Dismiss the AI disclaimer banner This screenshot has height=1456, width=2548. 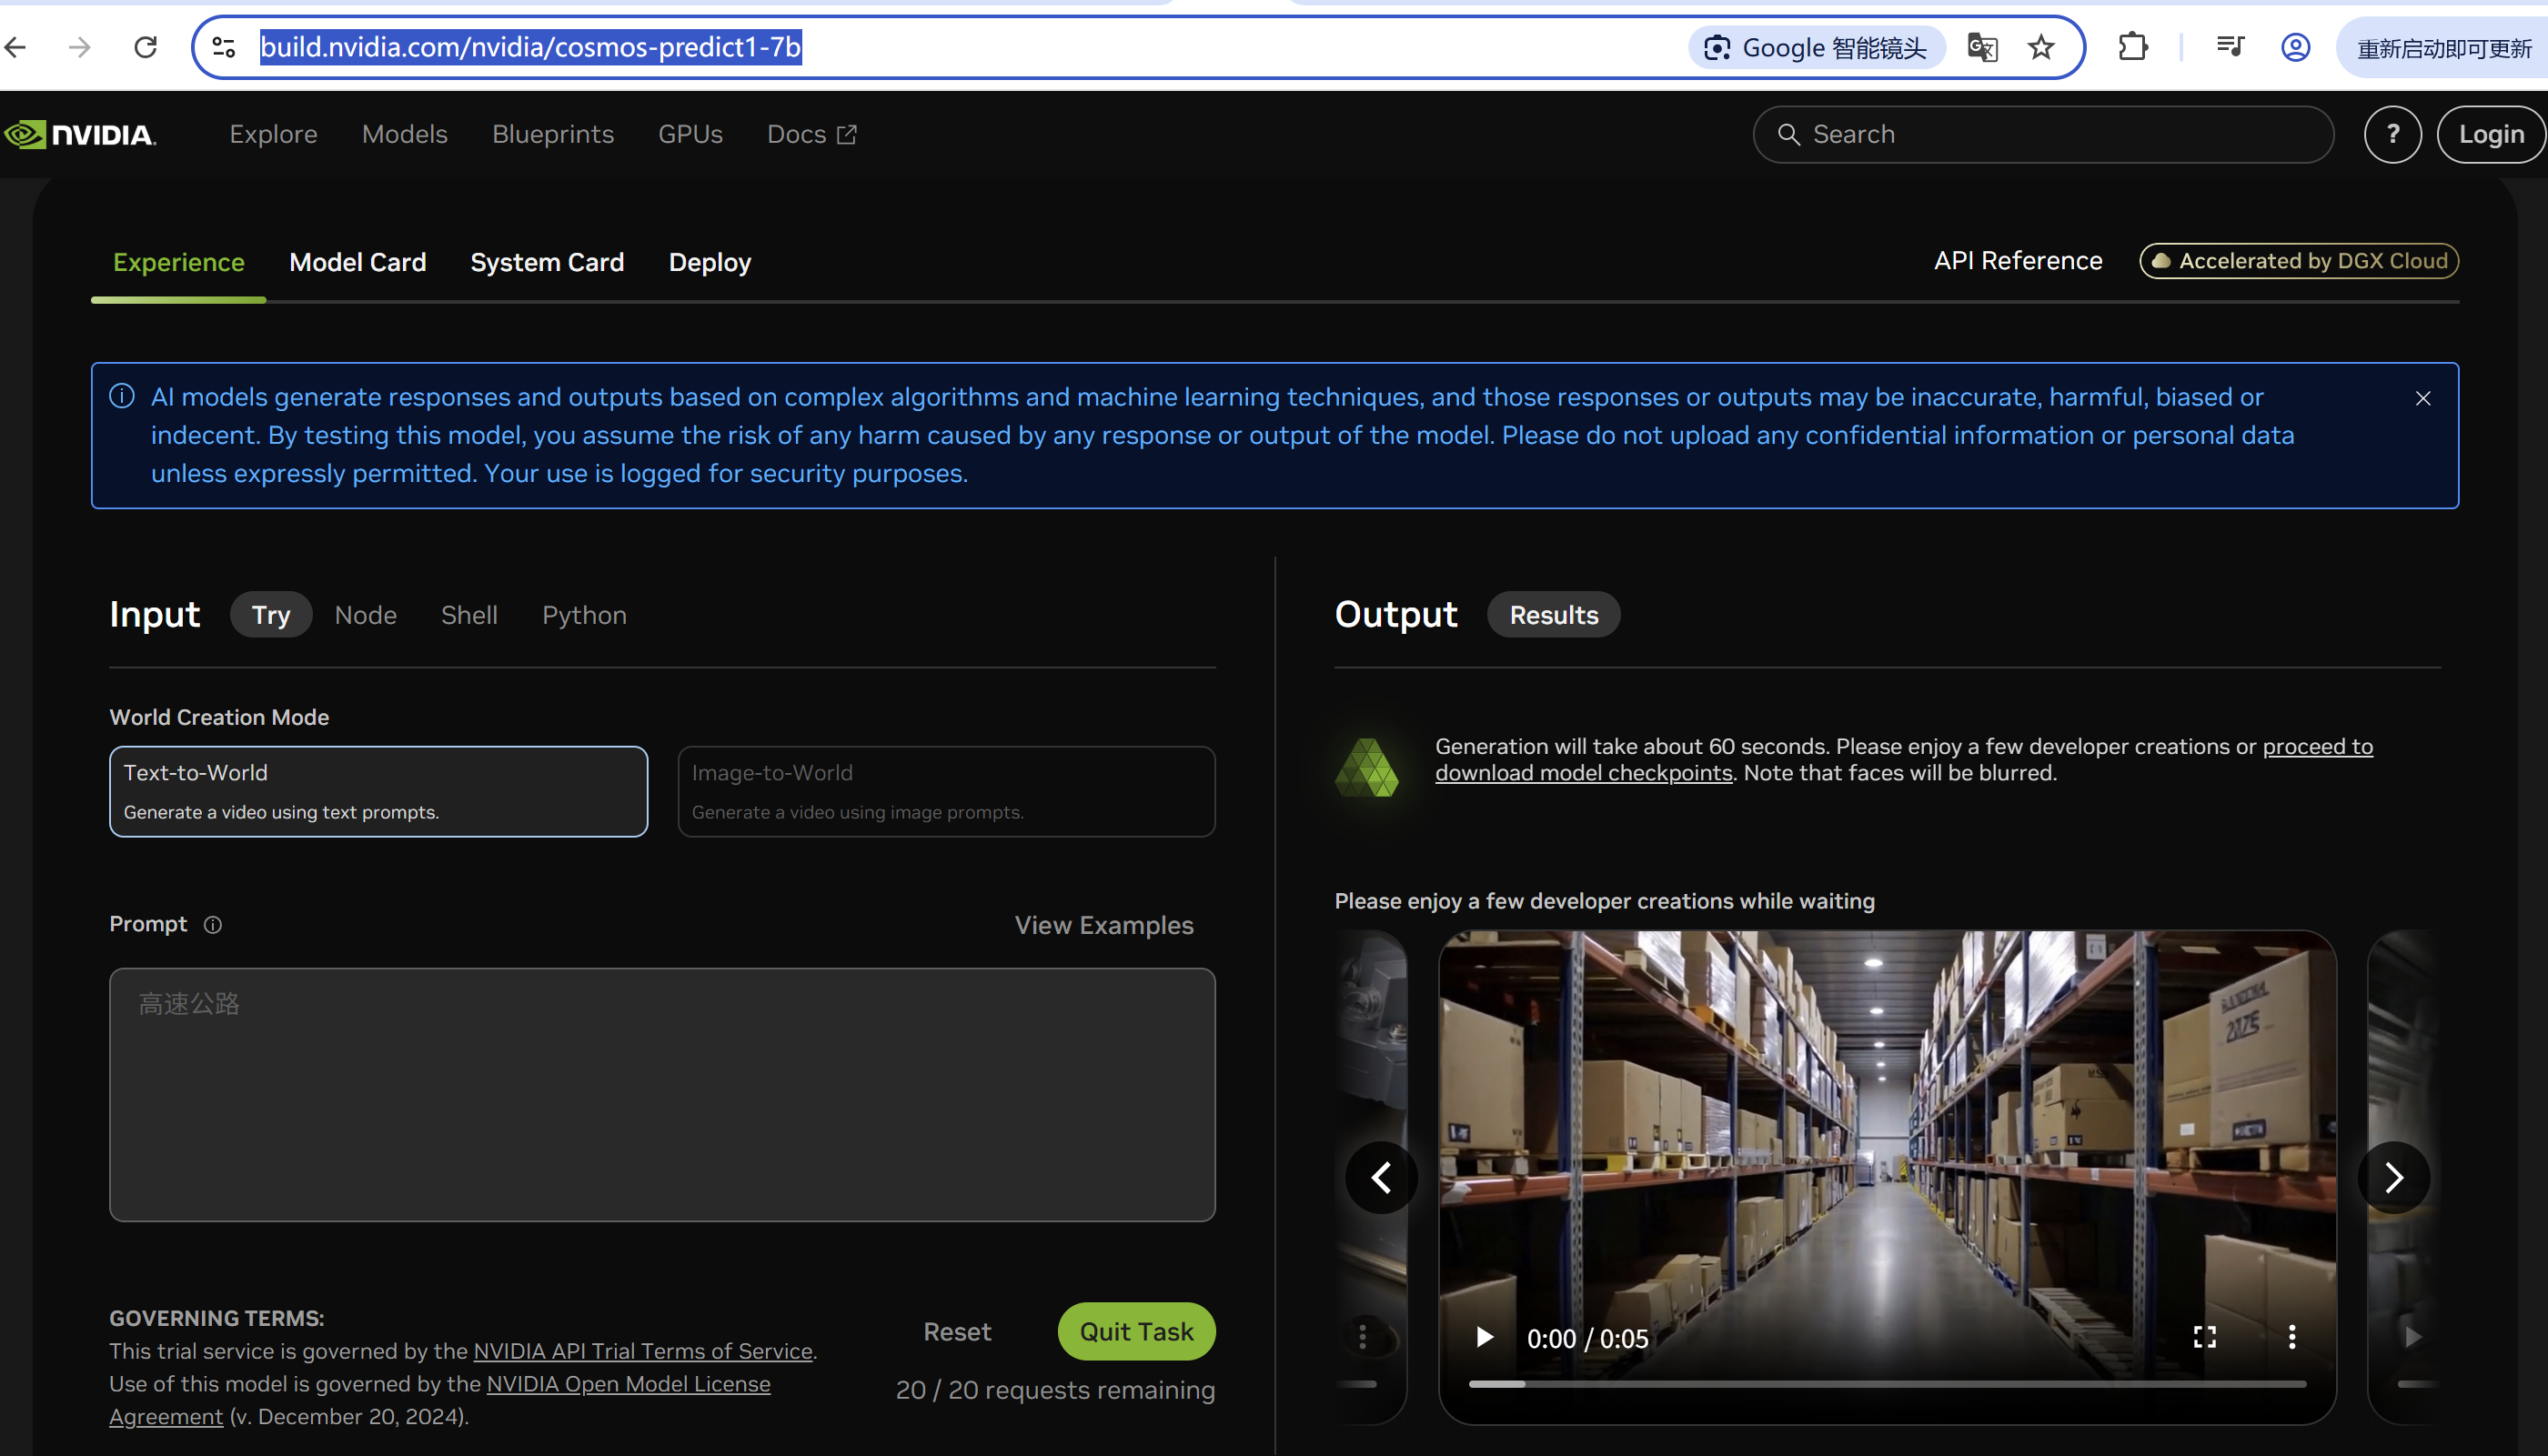click(x=2423, y=398)
